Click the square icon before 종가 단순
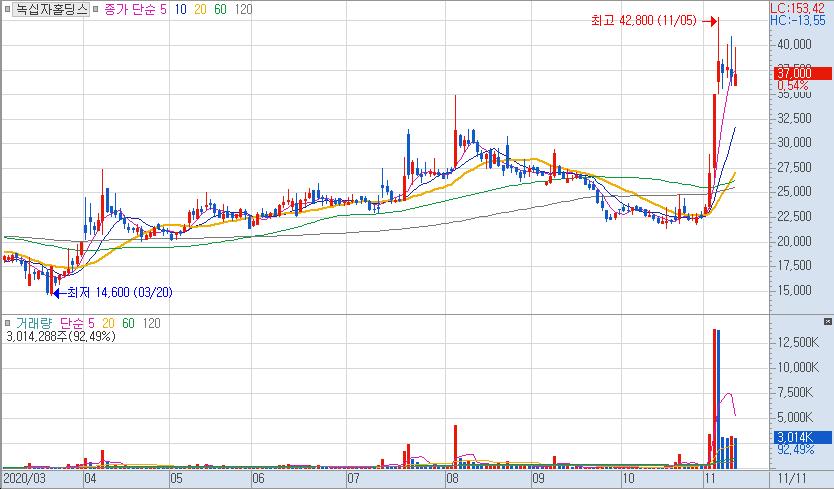This screenshot has height=489, width=834. 96,9
